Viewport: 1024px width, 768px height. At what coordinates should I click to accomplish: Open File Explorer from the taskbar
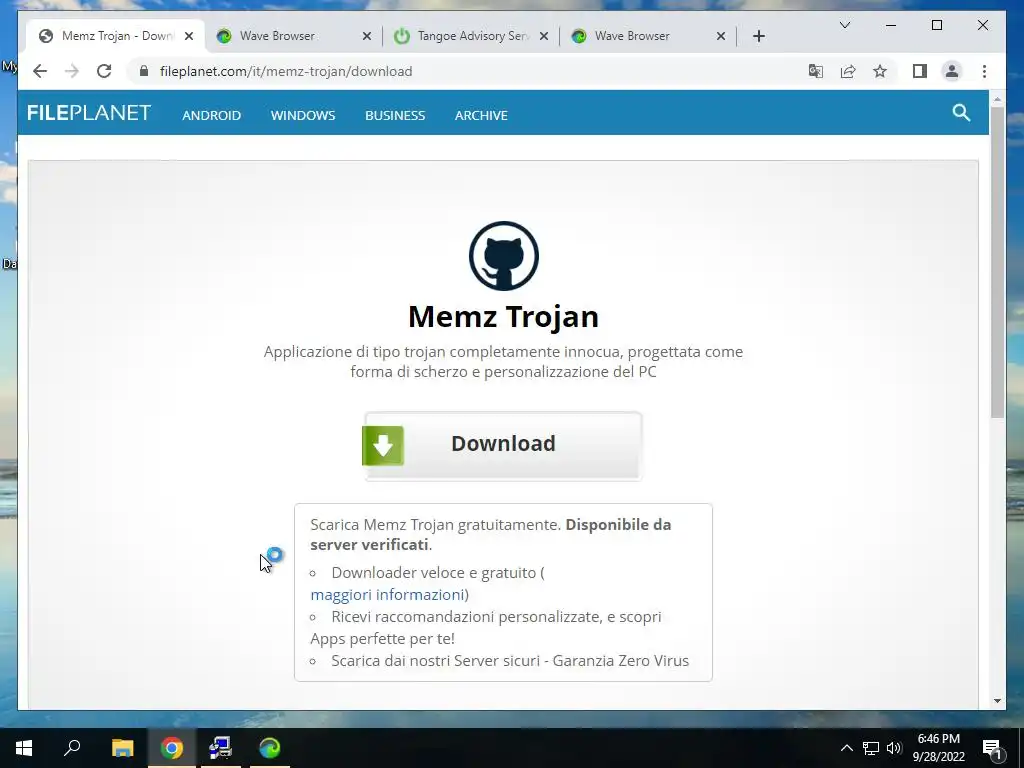pyautogui.click(x=122, y=748)
